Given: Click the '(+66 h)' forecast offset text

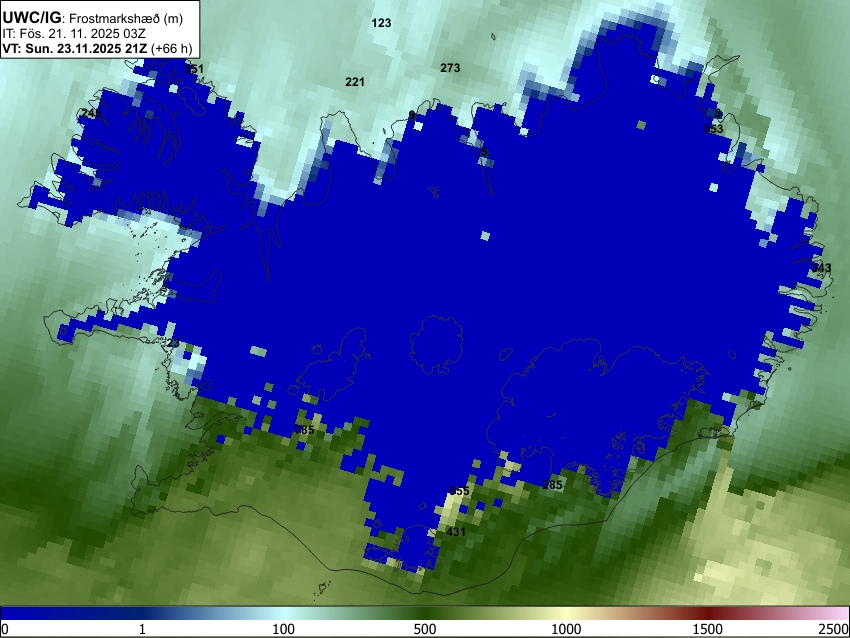Looking at the screenshot, I should click(x=171, y=49).
